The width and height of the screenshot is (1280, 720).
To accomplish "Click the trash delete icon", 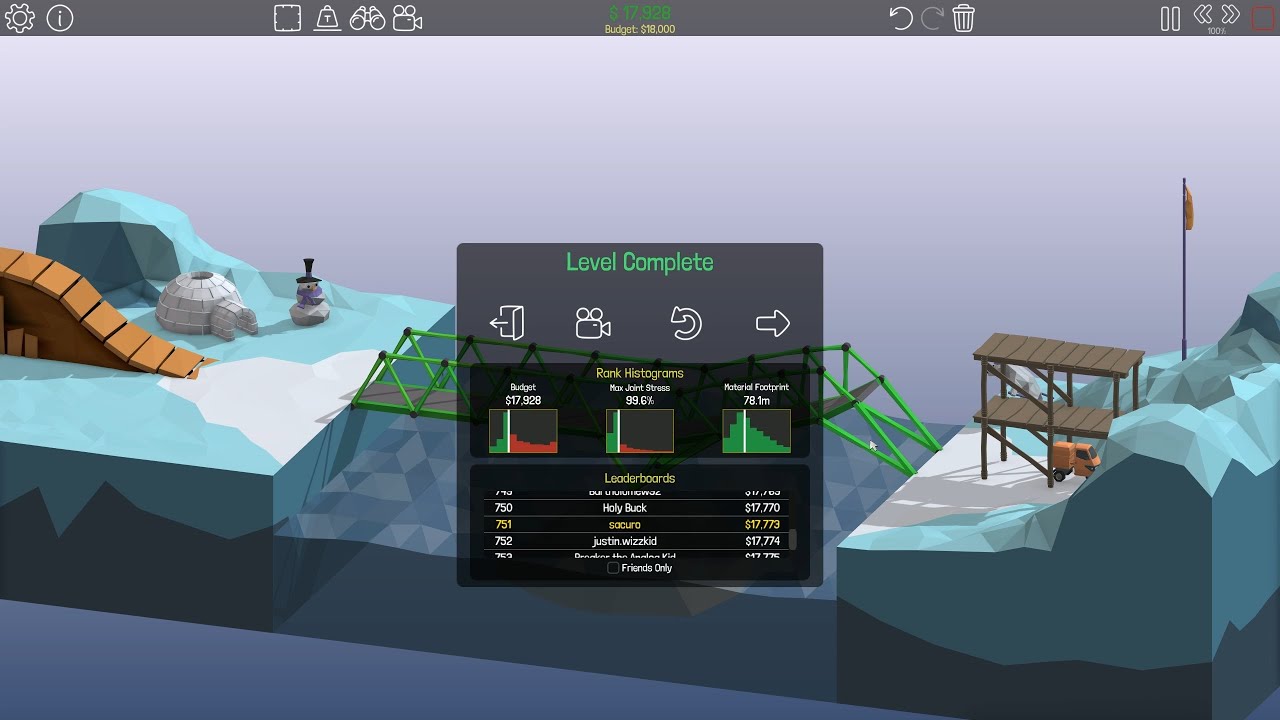I will [963, 18].
